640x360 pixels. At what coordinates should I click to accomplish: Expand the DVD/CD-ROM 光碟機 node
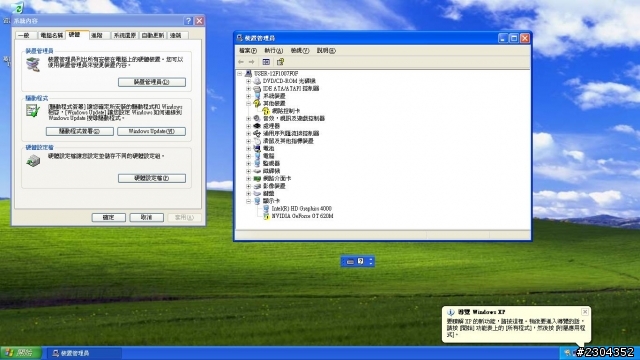click(248, 81)
